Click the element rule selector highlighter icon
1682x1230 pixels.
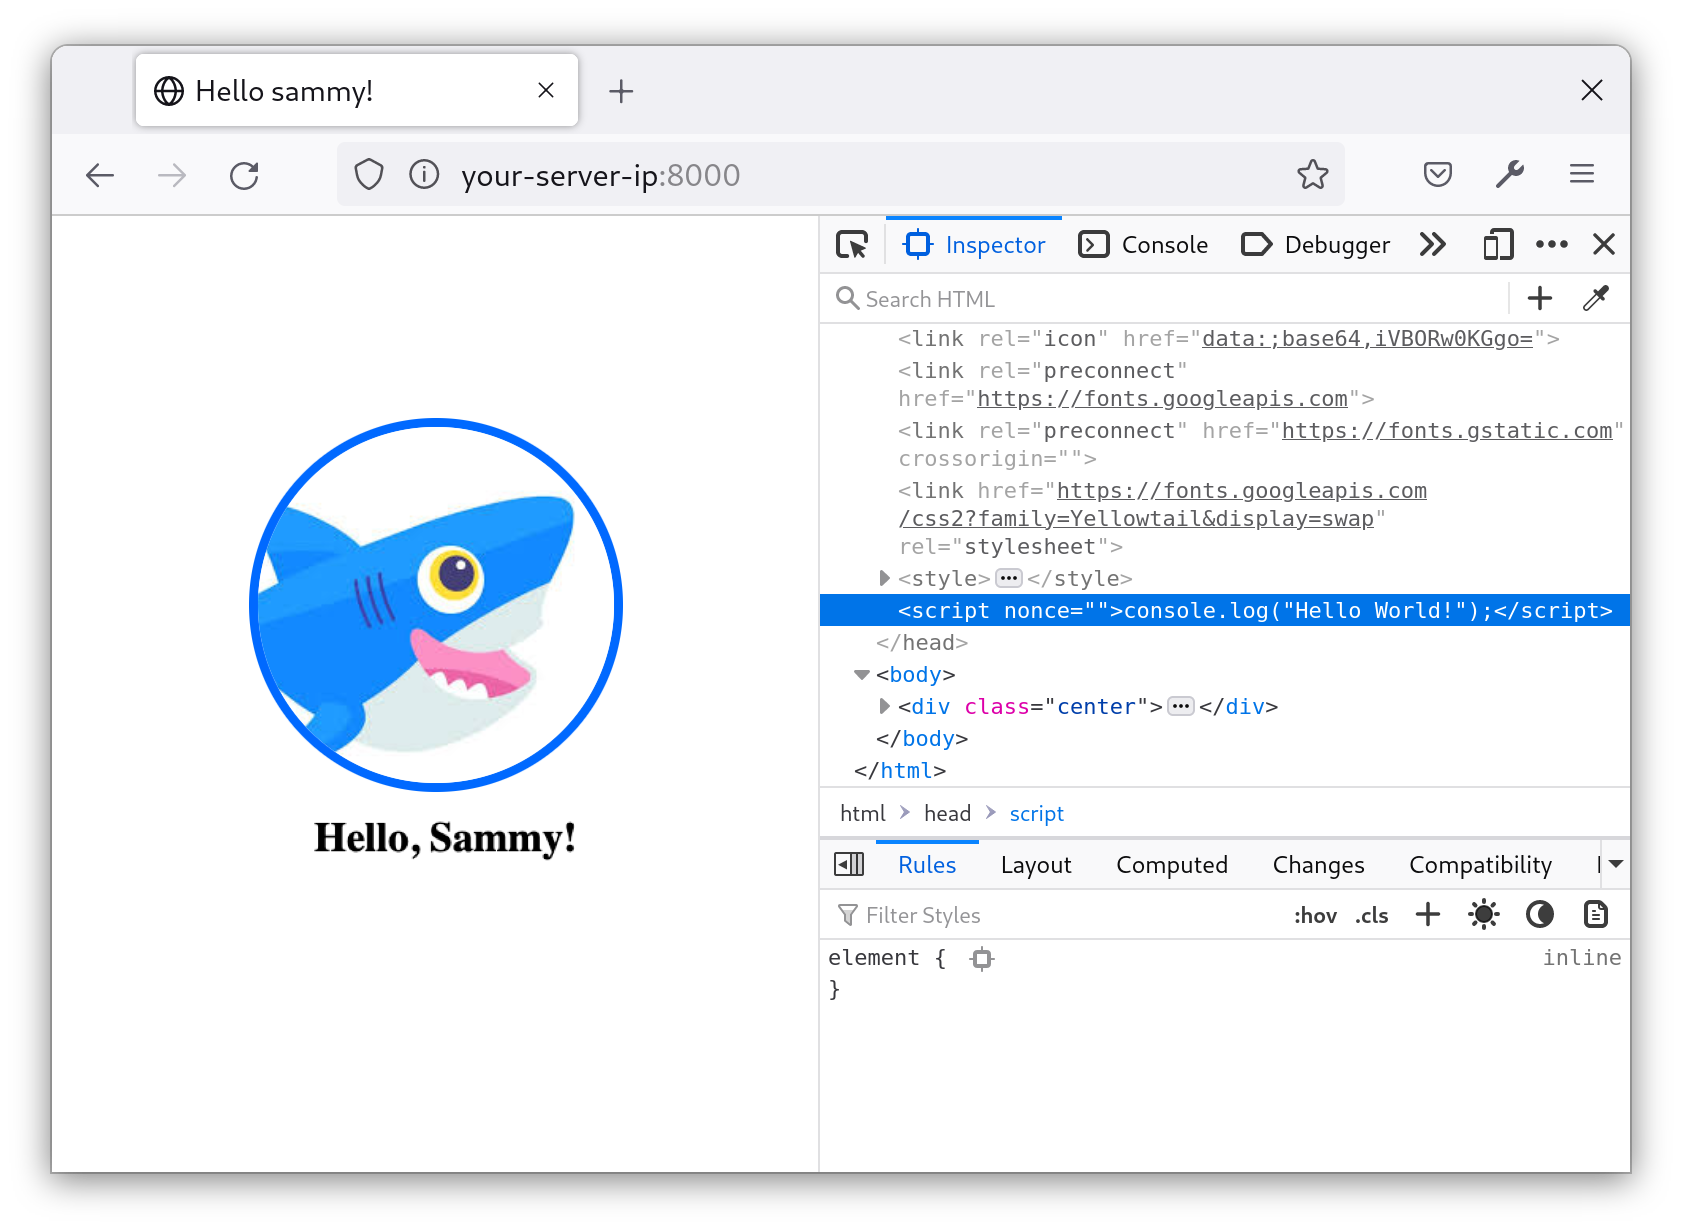pos(982,959)
